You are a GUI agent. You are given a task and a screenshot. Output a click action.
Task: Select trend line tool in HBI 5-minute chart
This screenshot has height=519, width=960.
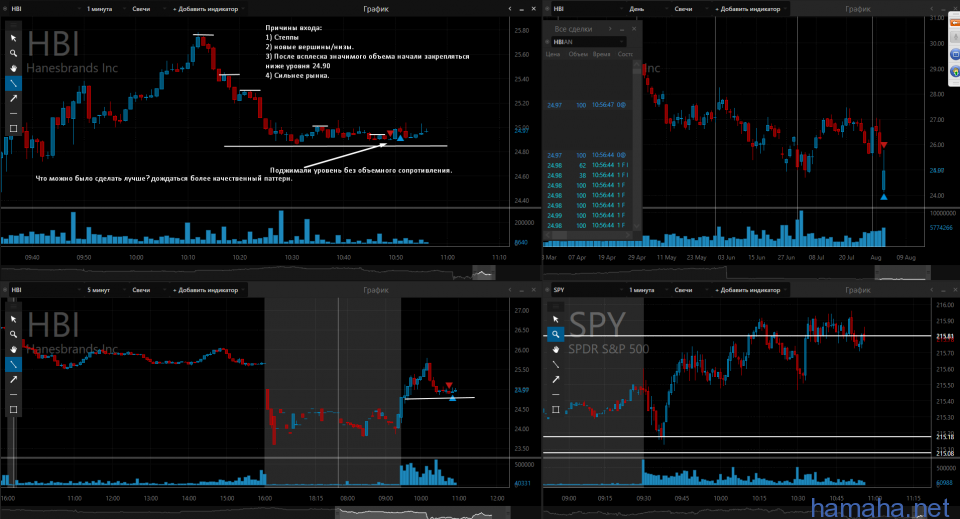(x=13, y=364)
